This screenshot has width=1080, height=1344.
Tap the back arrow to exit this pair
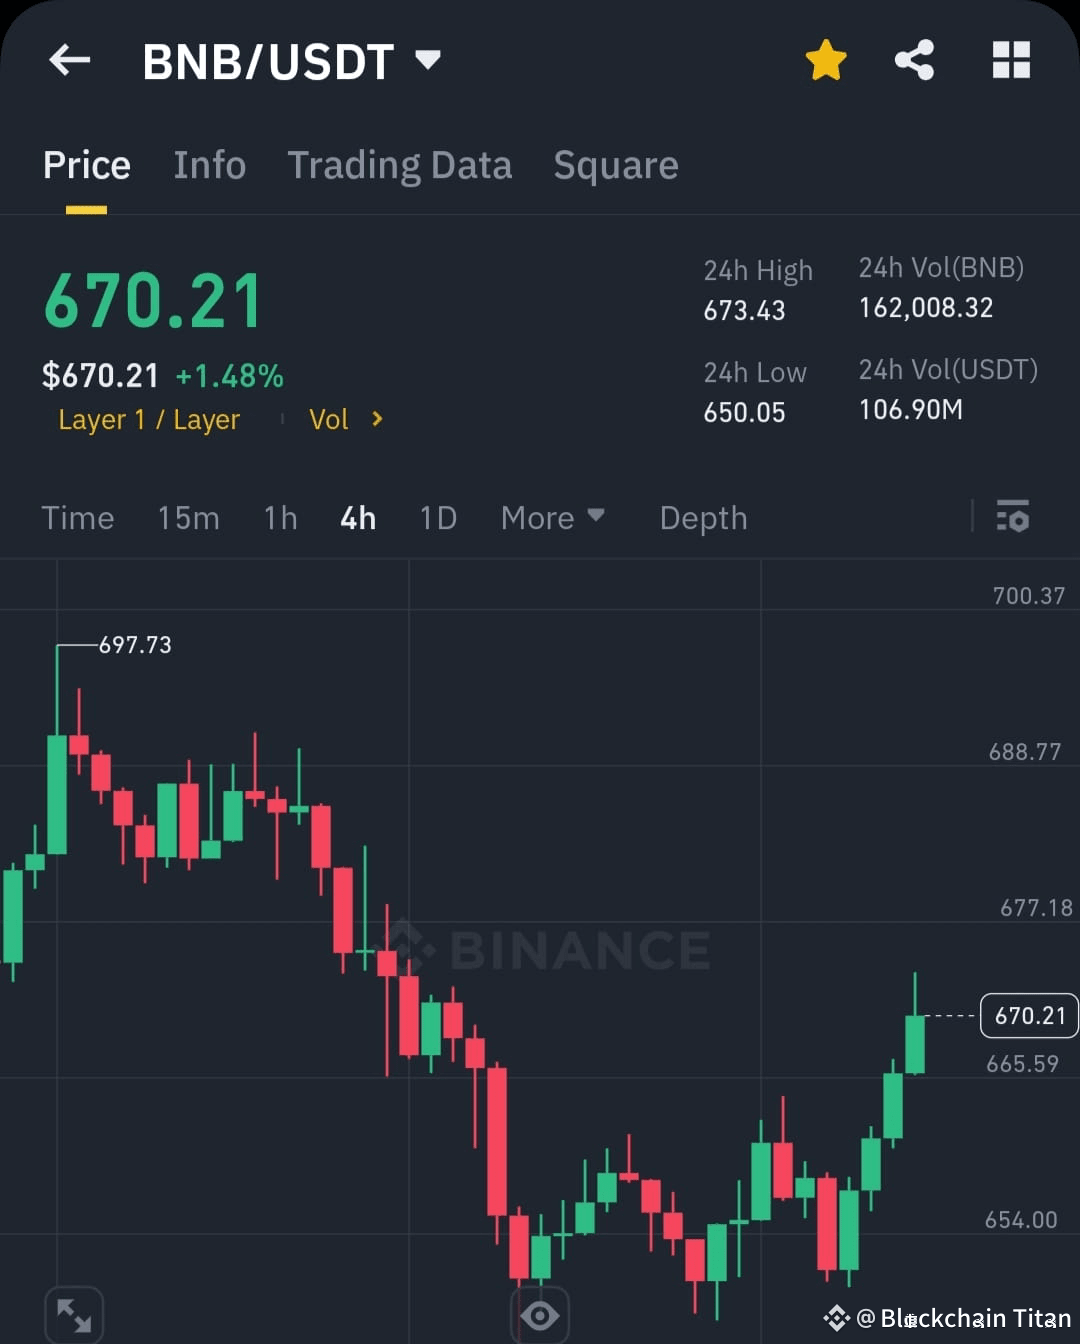(68, 59)
